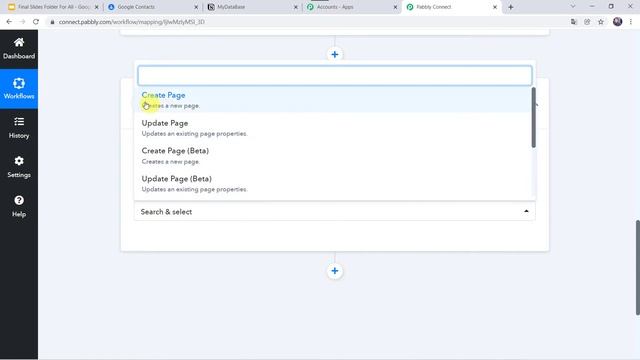Open the tab search dropdown arrow
The image size is (640, 360).
[x=573, y=7]
